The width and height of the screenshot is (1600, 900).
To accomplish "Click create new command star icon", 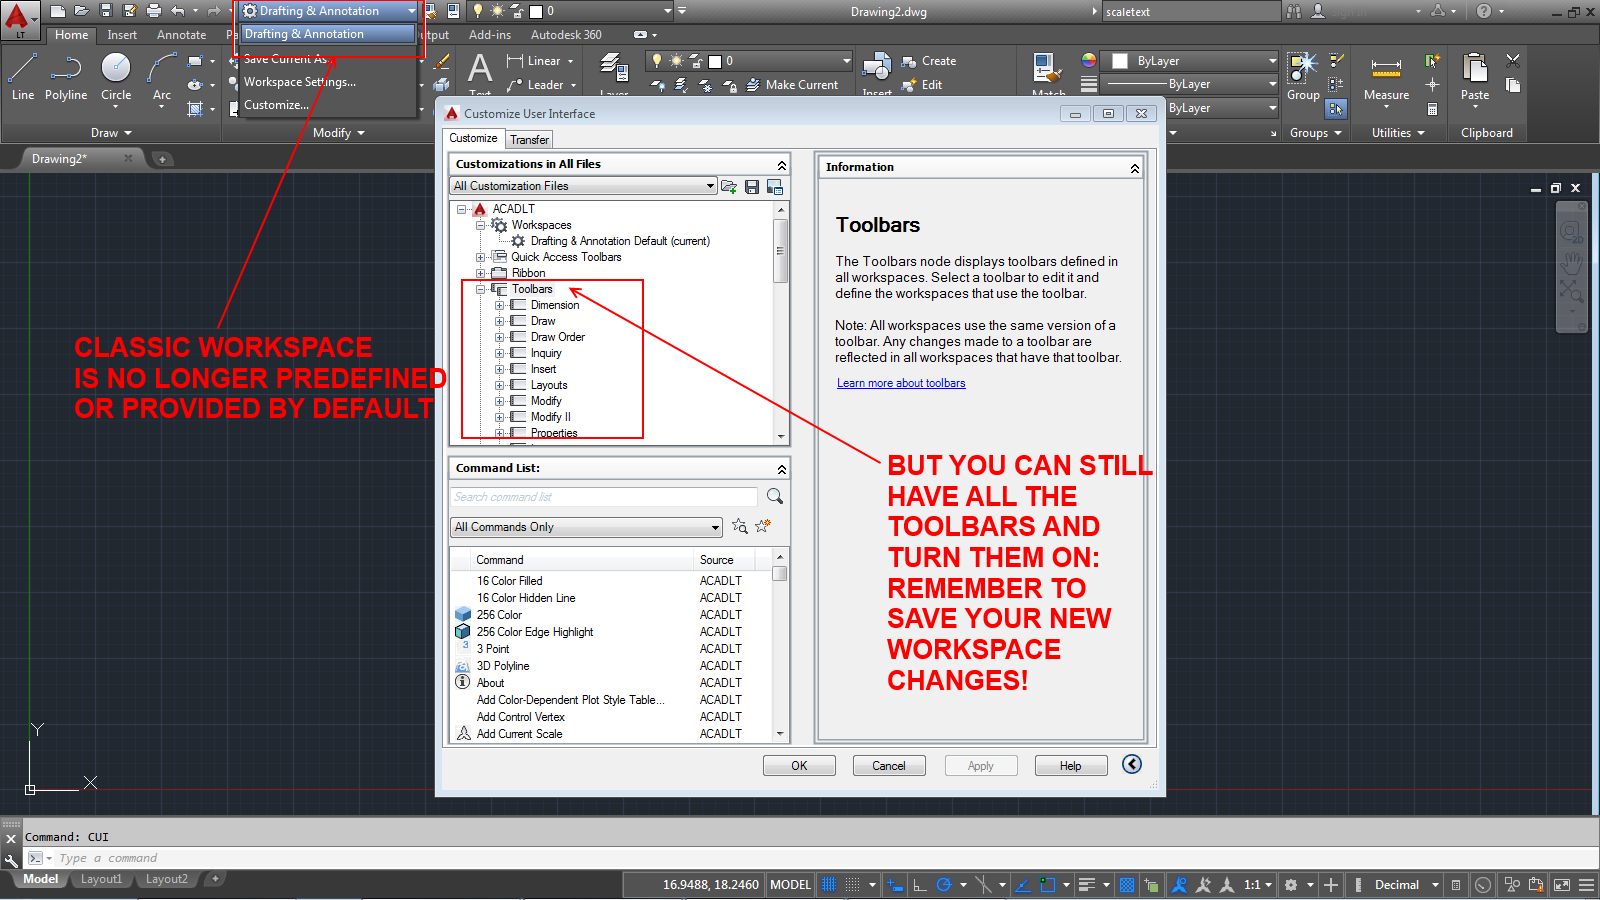I will (x=763, y=526).
